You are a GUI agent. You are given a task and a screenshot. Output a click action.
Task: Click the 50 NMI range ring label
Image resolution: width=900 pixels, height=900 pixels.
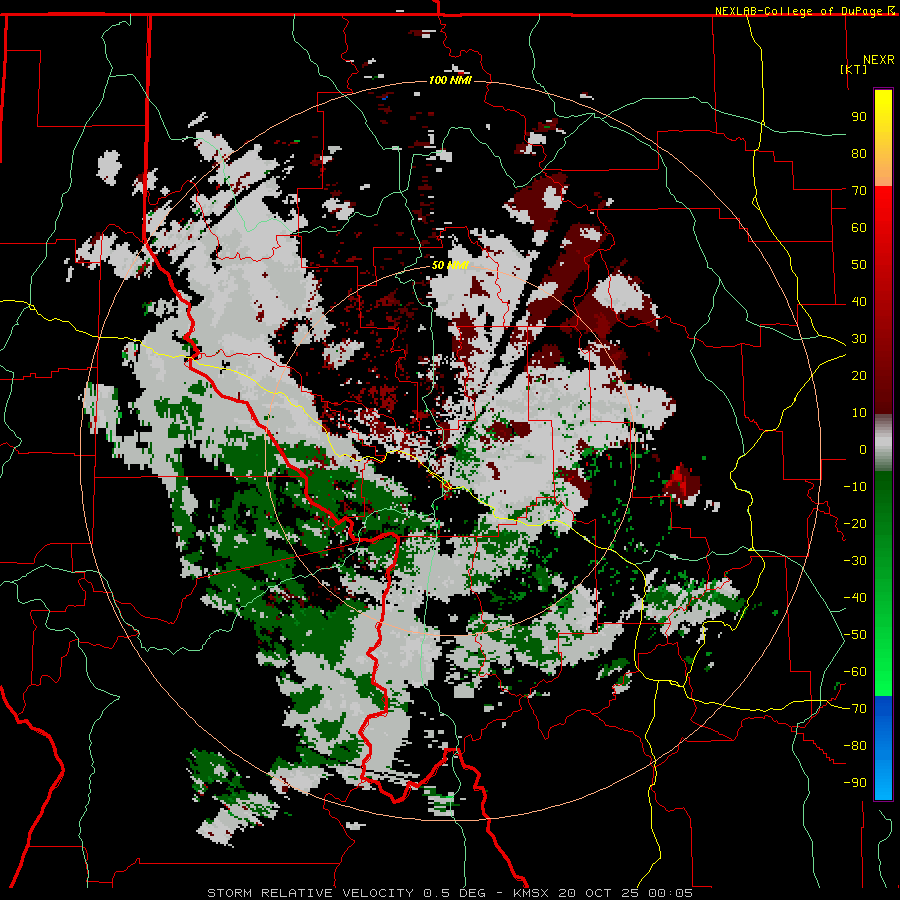click(x=450, y=265)
